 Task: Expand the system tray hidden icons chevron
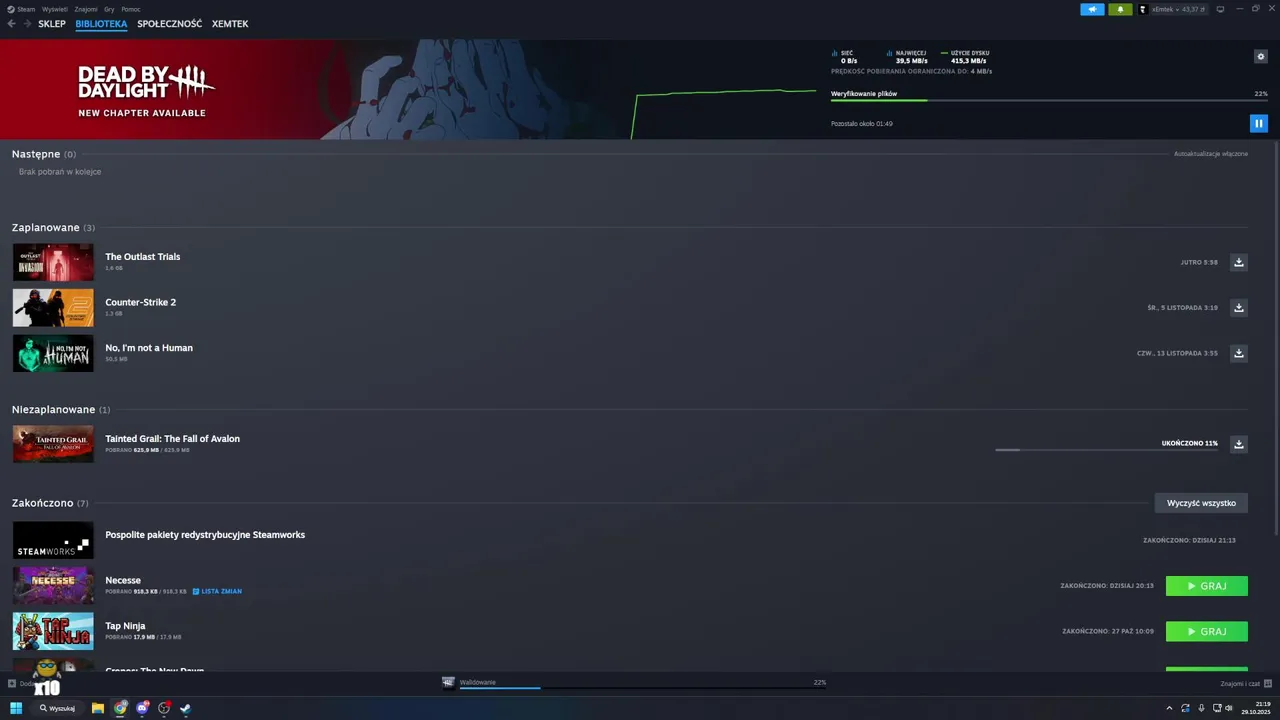(1169, 708)
